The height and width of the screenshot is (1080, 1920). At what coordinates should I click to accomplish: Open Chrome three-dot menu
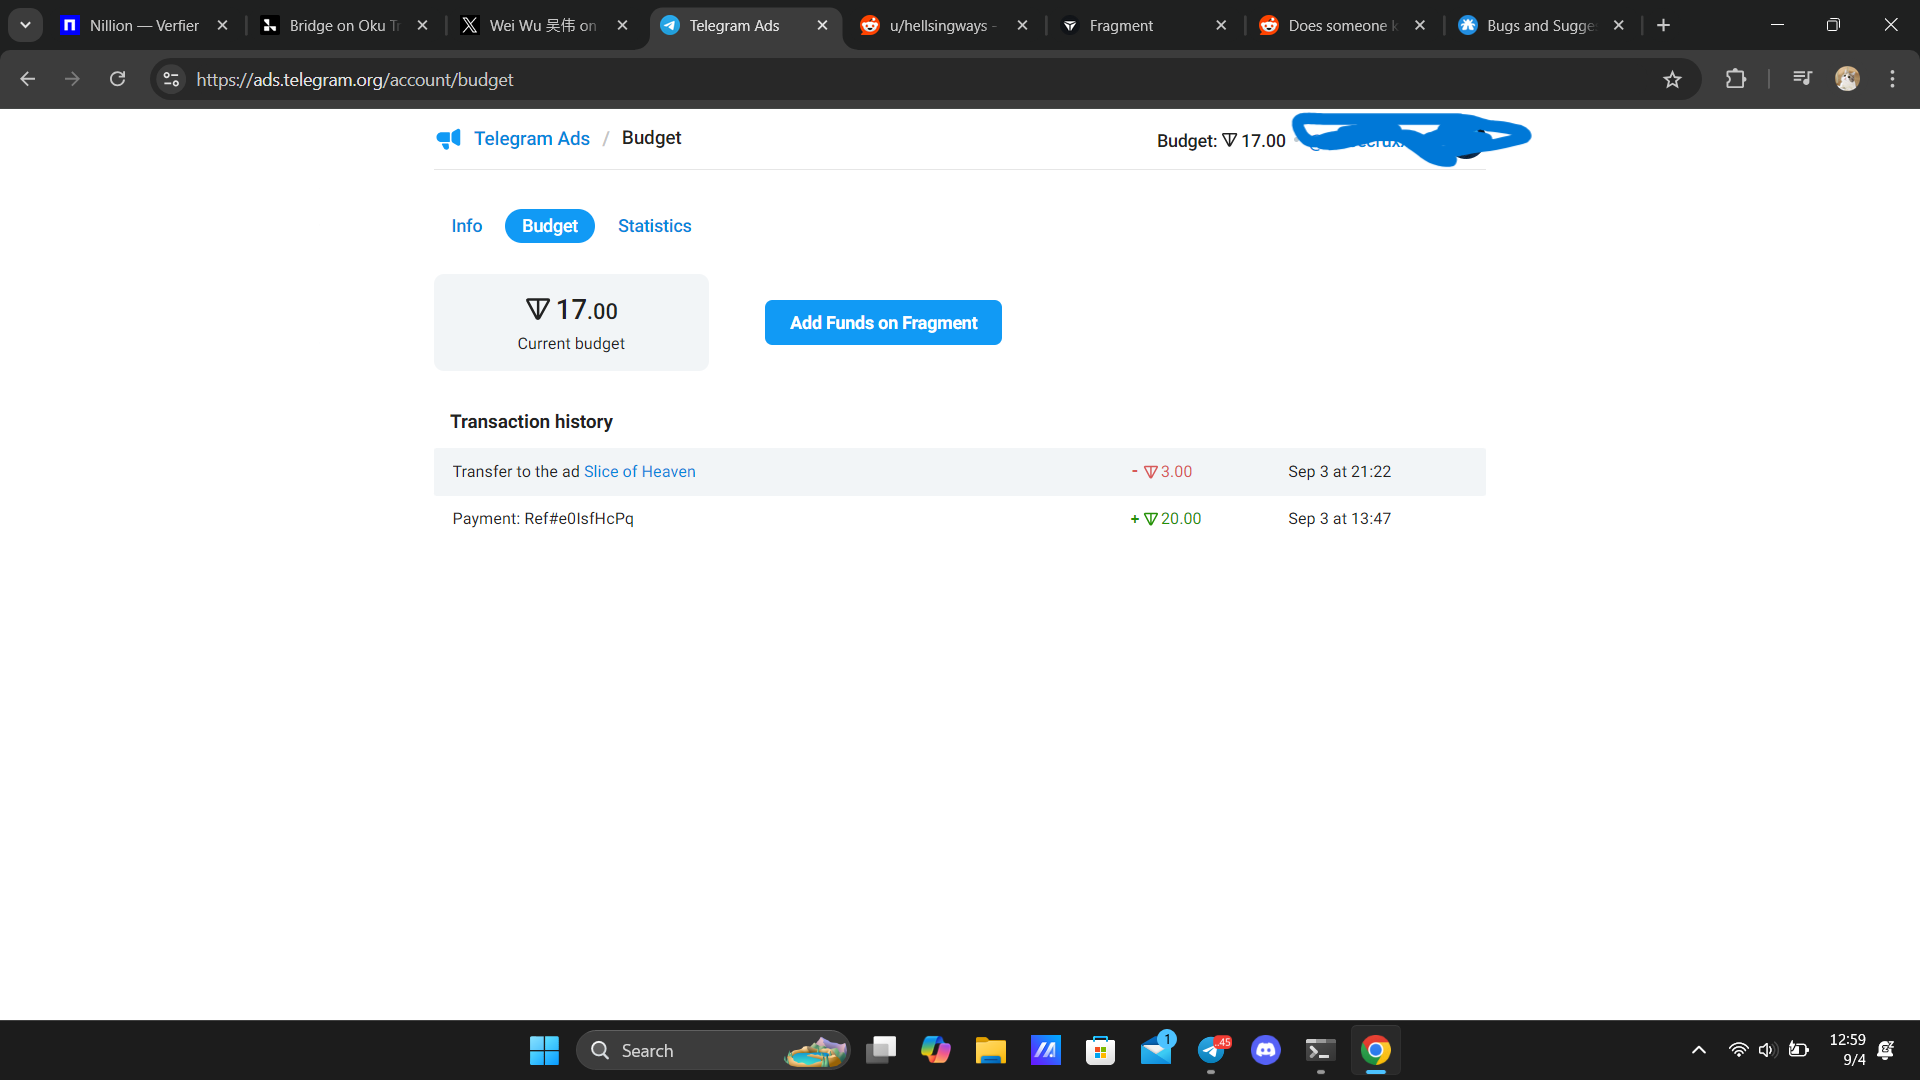tap(1892, 79)
